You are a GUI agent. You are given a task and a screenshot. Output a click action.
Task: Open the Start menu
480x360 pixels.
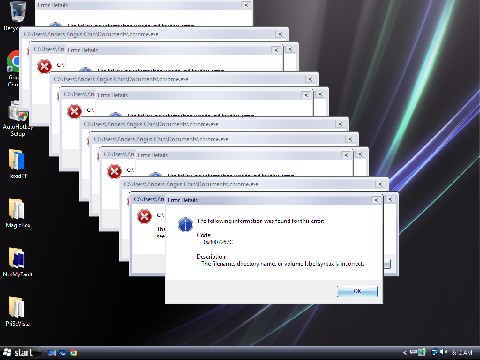click(20, 352)
